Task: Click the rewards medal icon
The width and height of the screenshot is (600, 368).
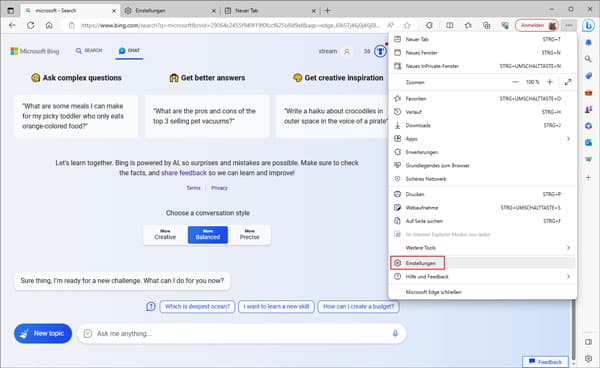Action: pyautogui.click(x=380, y=51)
